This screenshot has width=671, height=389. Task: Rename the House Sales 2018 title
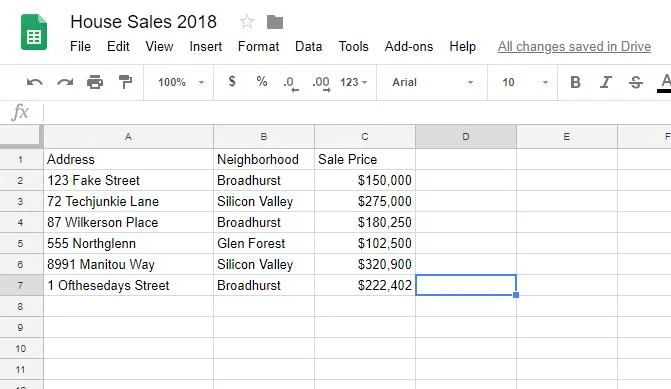[144, 22]
